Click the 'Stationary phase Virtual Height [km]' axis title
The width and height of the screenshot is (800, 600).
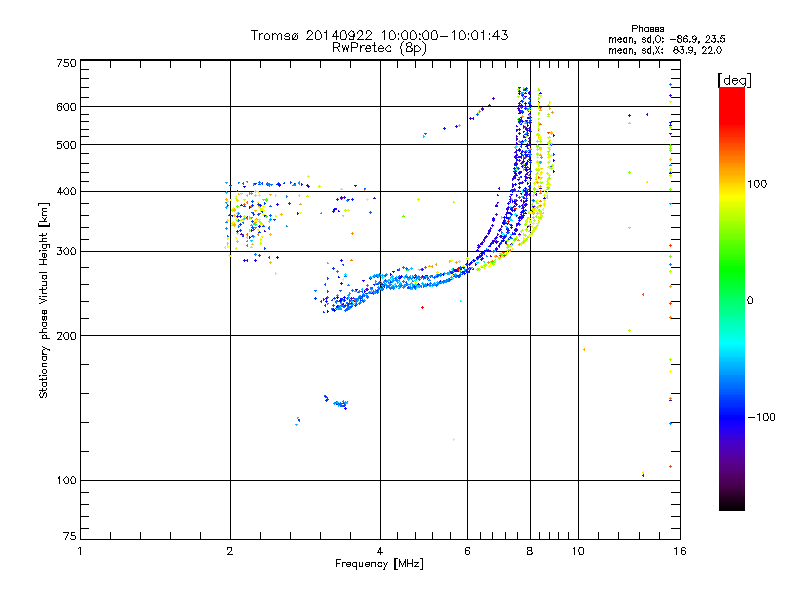tap(44, 300)
